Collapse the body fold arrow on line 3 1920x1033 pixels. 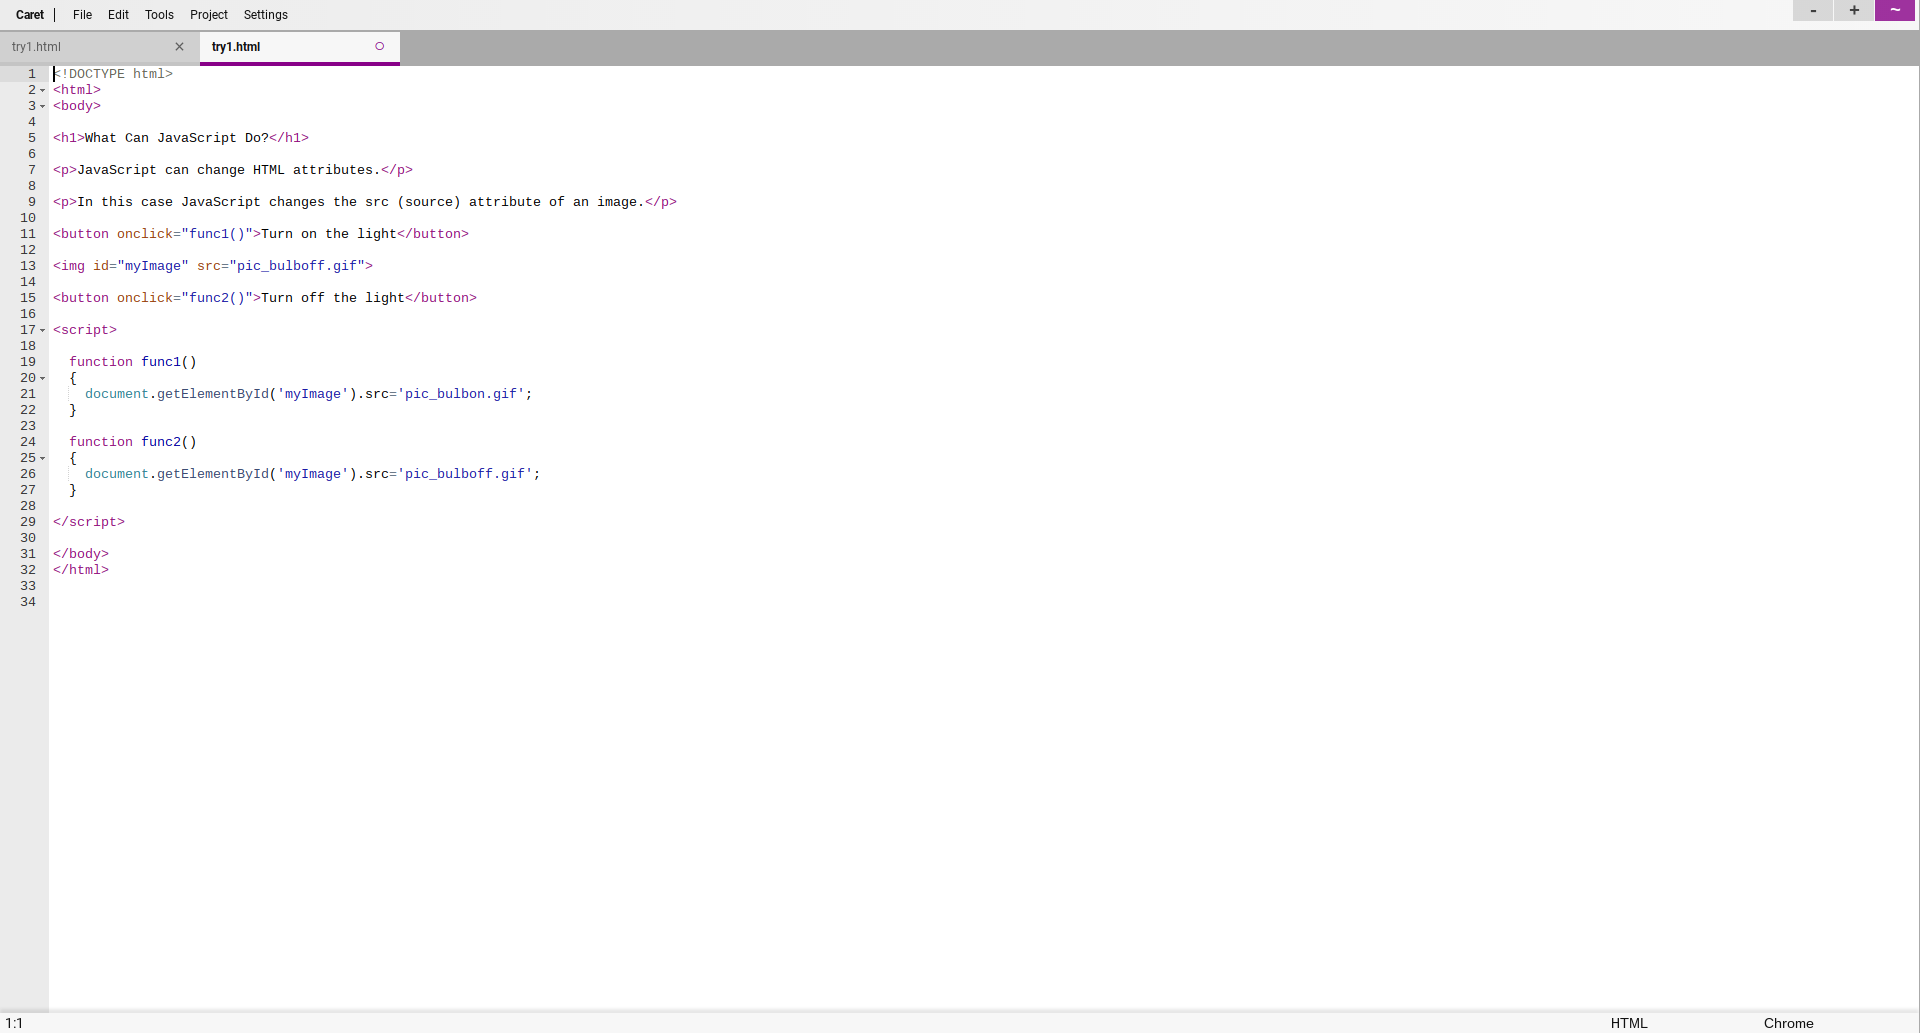tap(42, 106)
